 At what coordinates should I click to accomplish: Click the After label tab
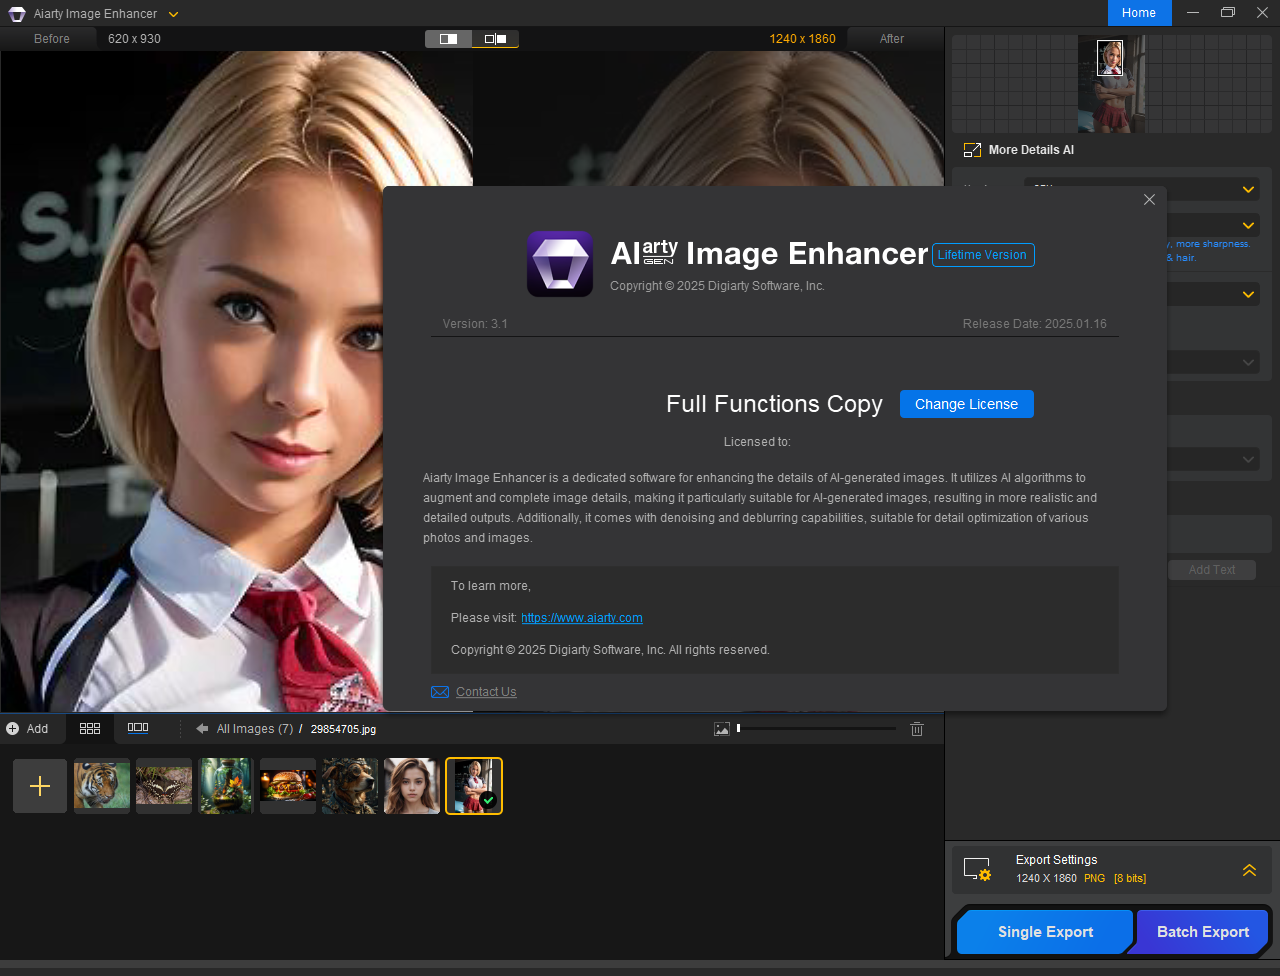pyautogui.click(x=892, y=39)
